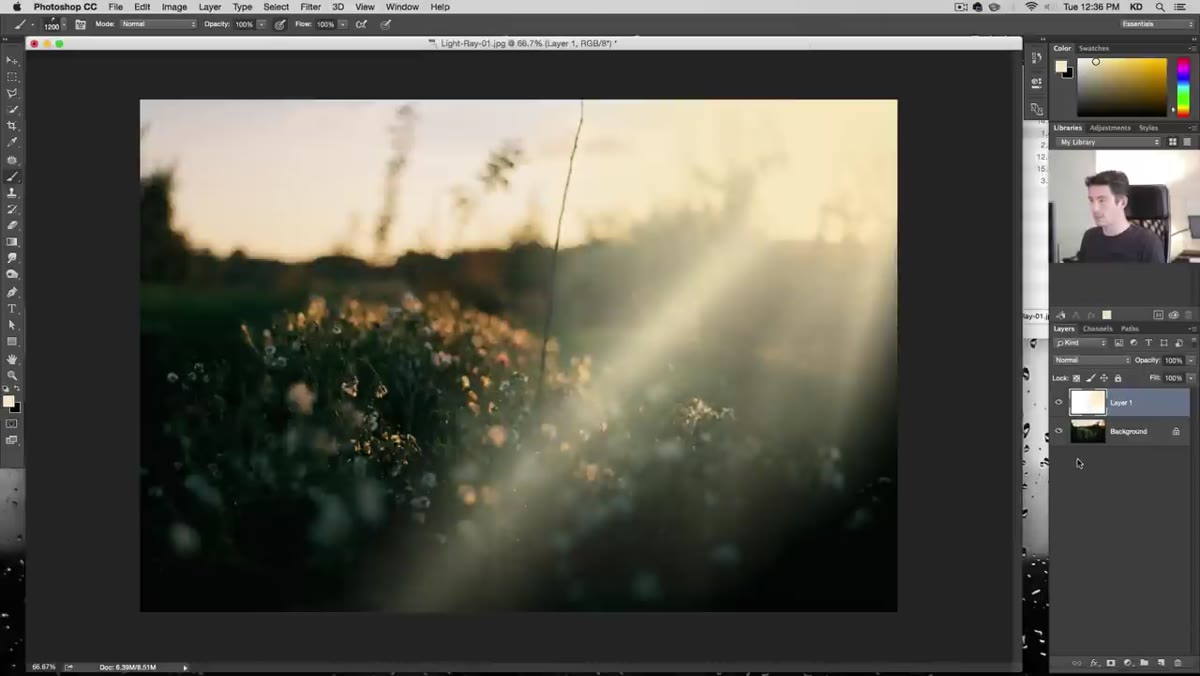Click the foreground color swatch in toolbar
The width and height of the screenshot is (1200, 676).
[9, 401]
